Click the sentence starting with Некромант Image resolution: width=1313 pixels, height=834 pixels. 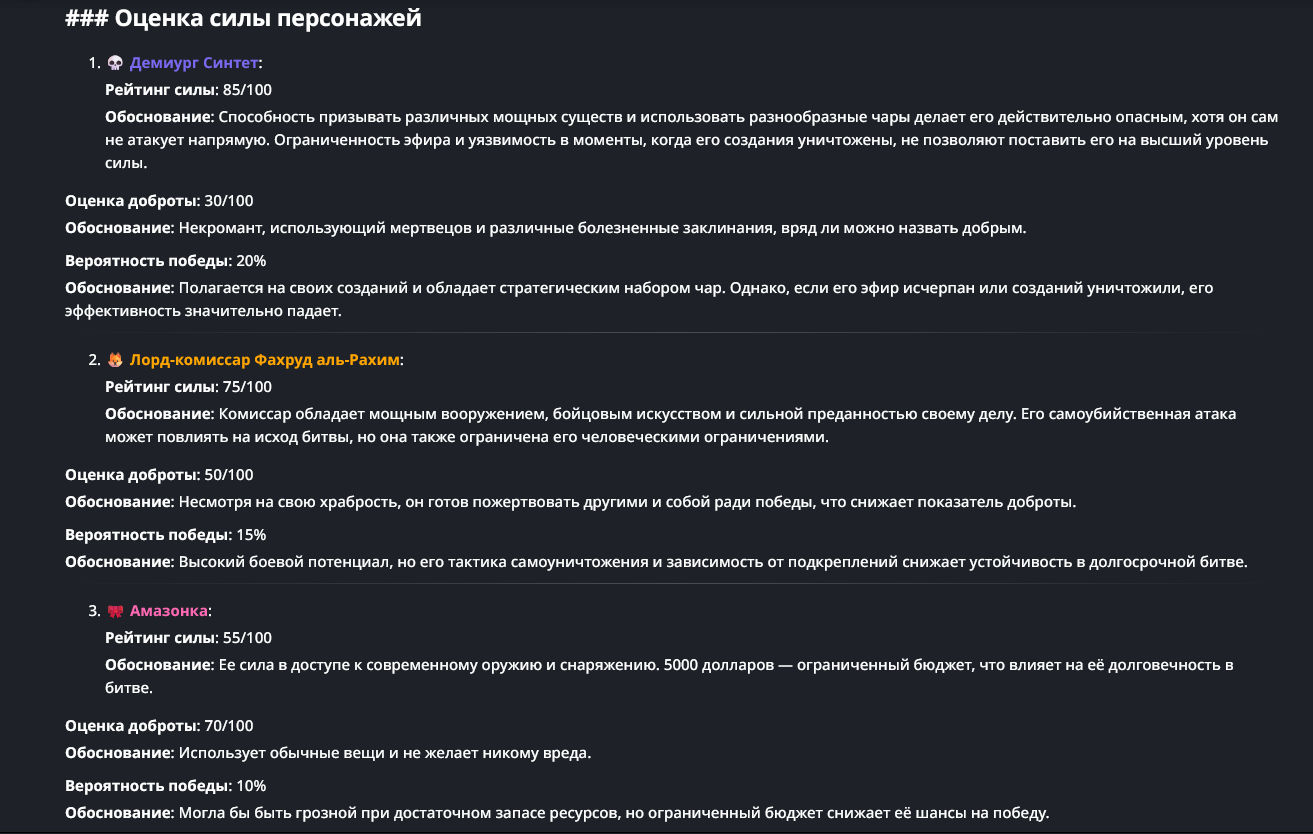point(600,228)
